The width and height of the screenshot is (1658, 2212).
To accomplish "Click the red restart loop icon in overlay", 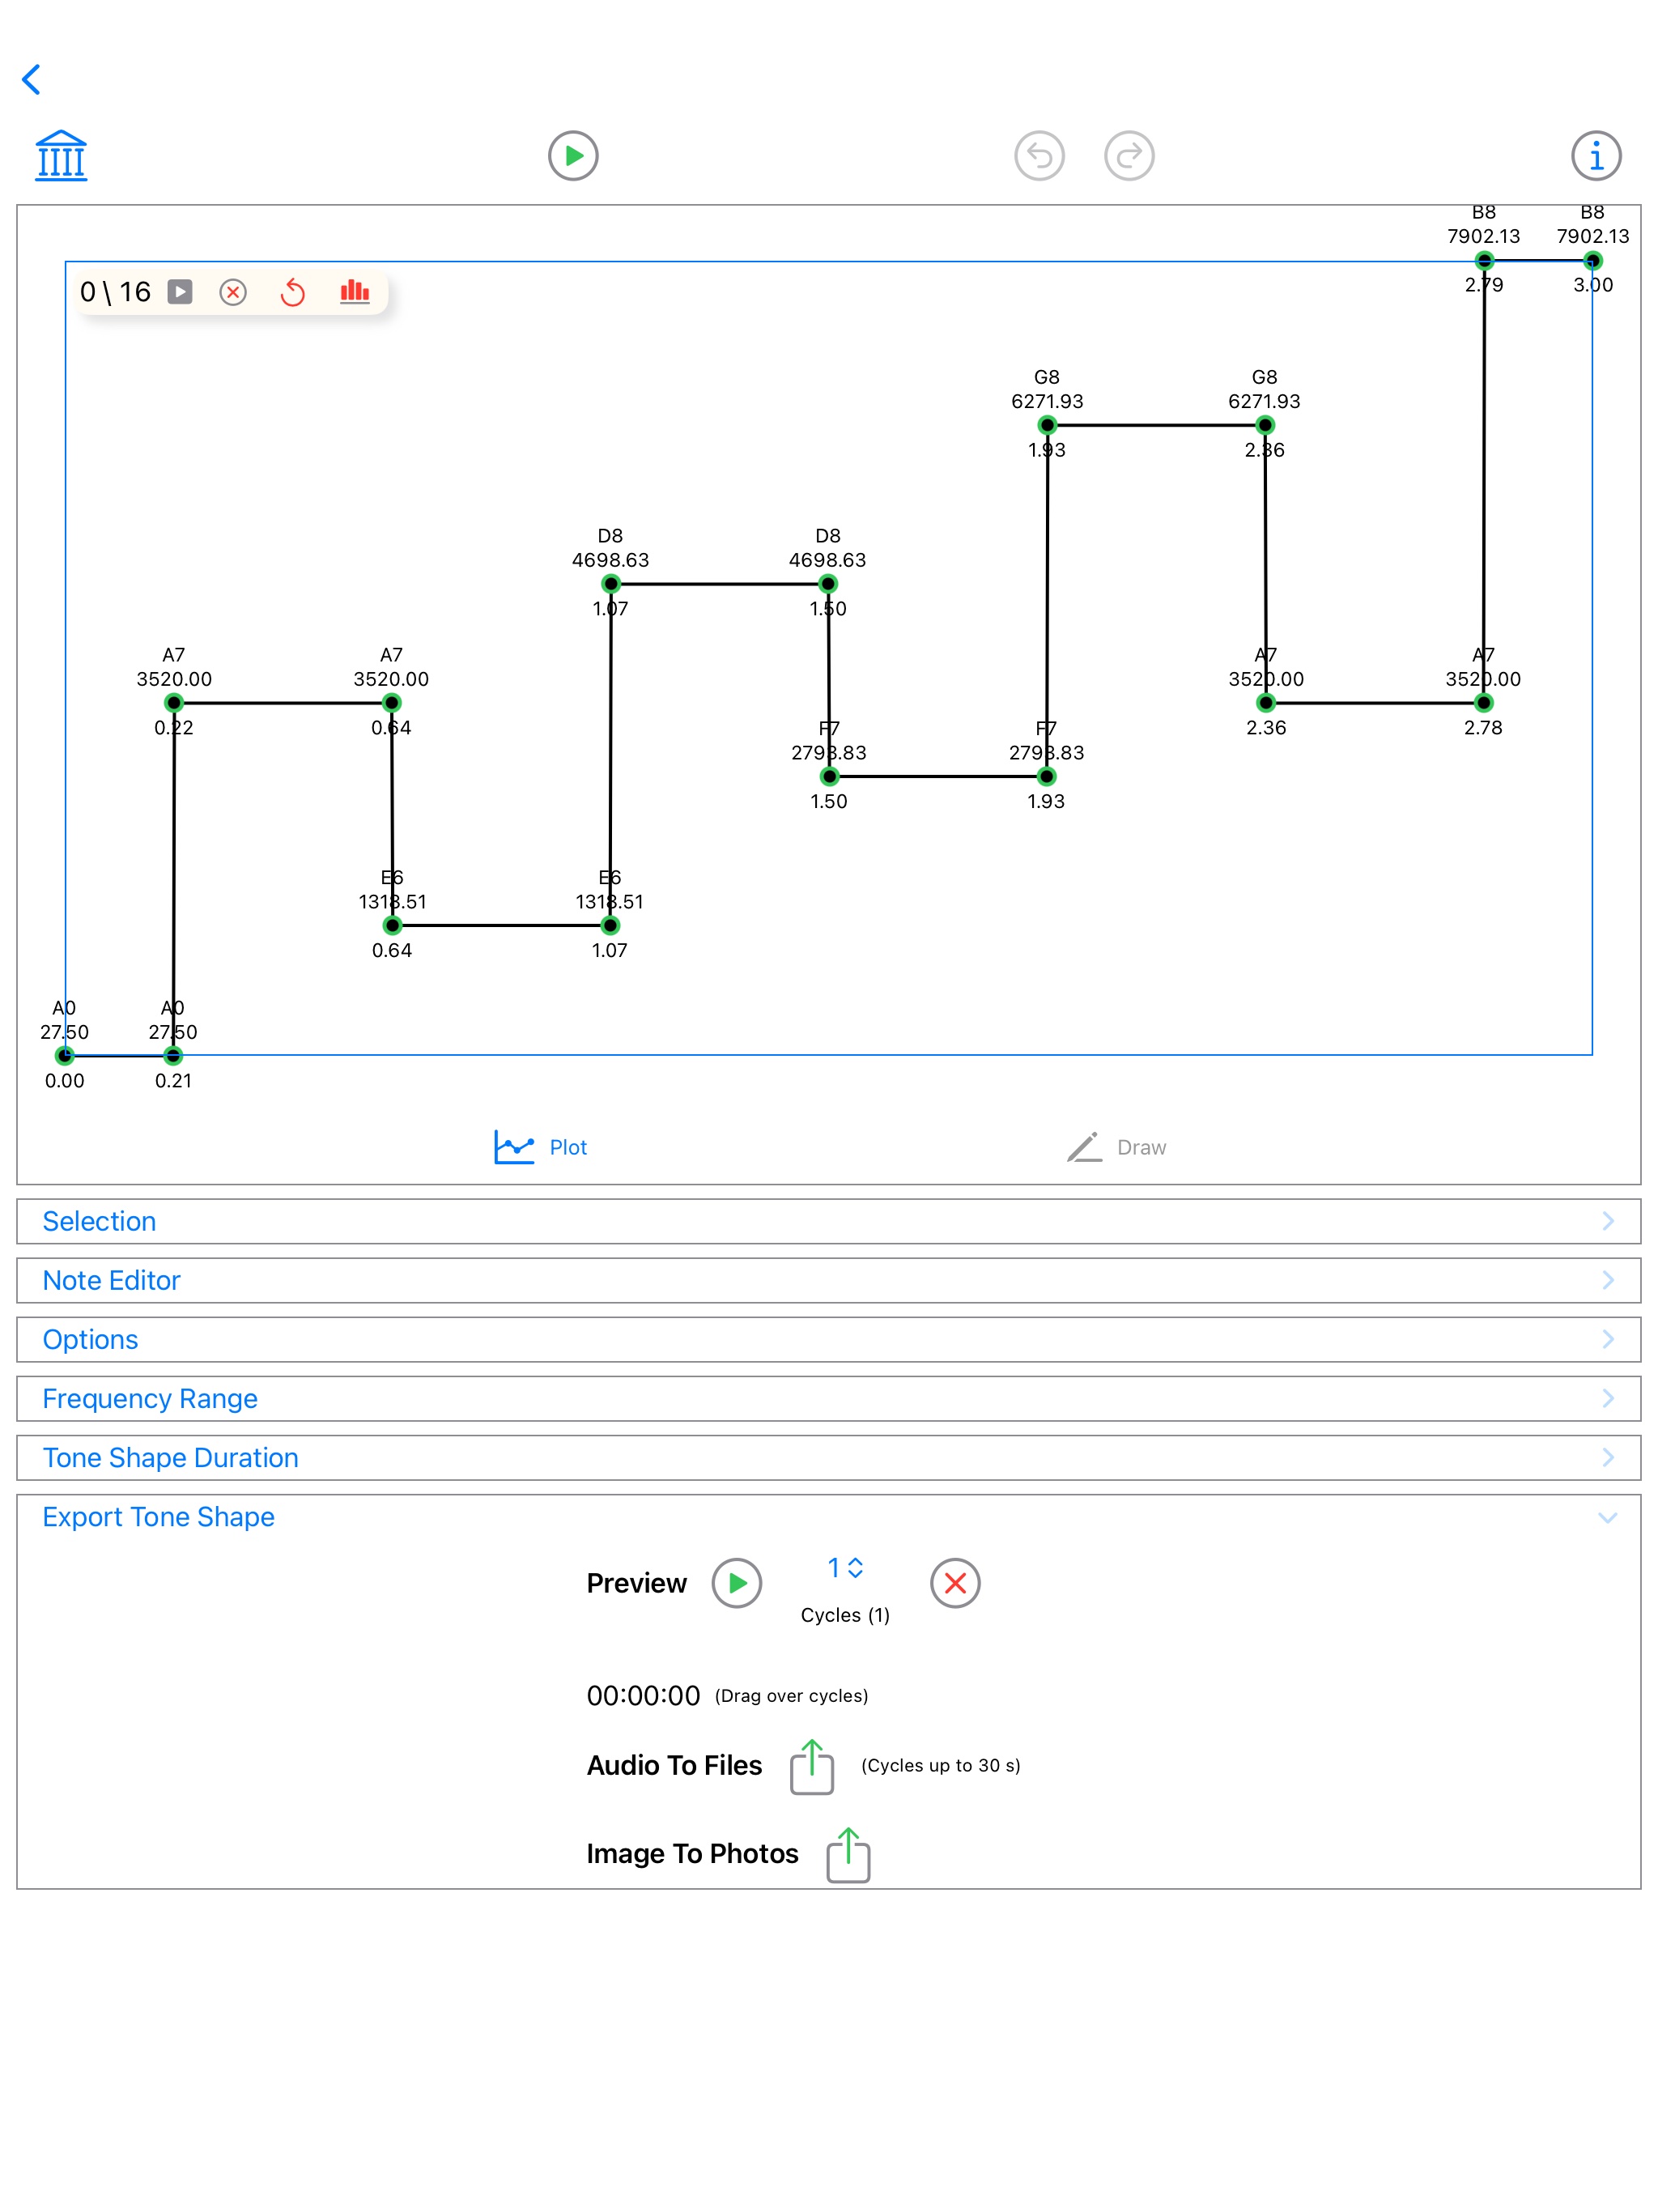I will 294,292.
